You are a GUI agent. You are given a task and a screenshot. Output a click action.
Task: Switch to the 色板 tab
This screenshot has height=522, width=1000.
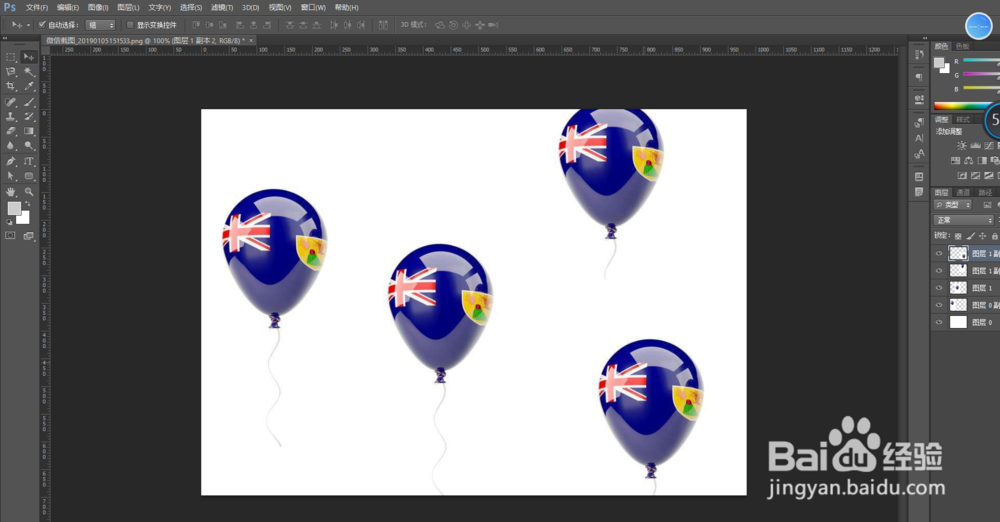tap(962, 46)
